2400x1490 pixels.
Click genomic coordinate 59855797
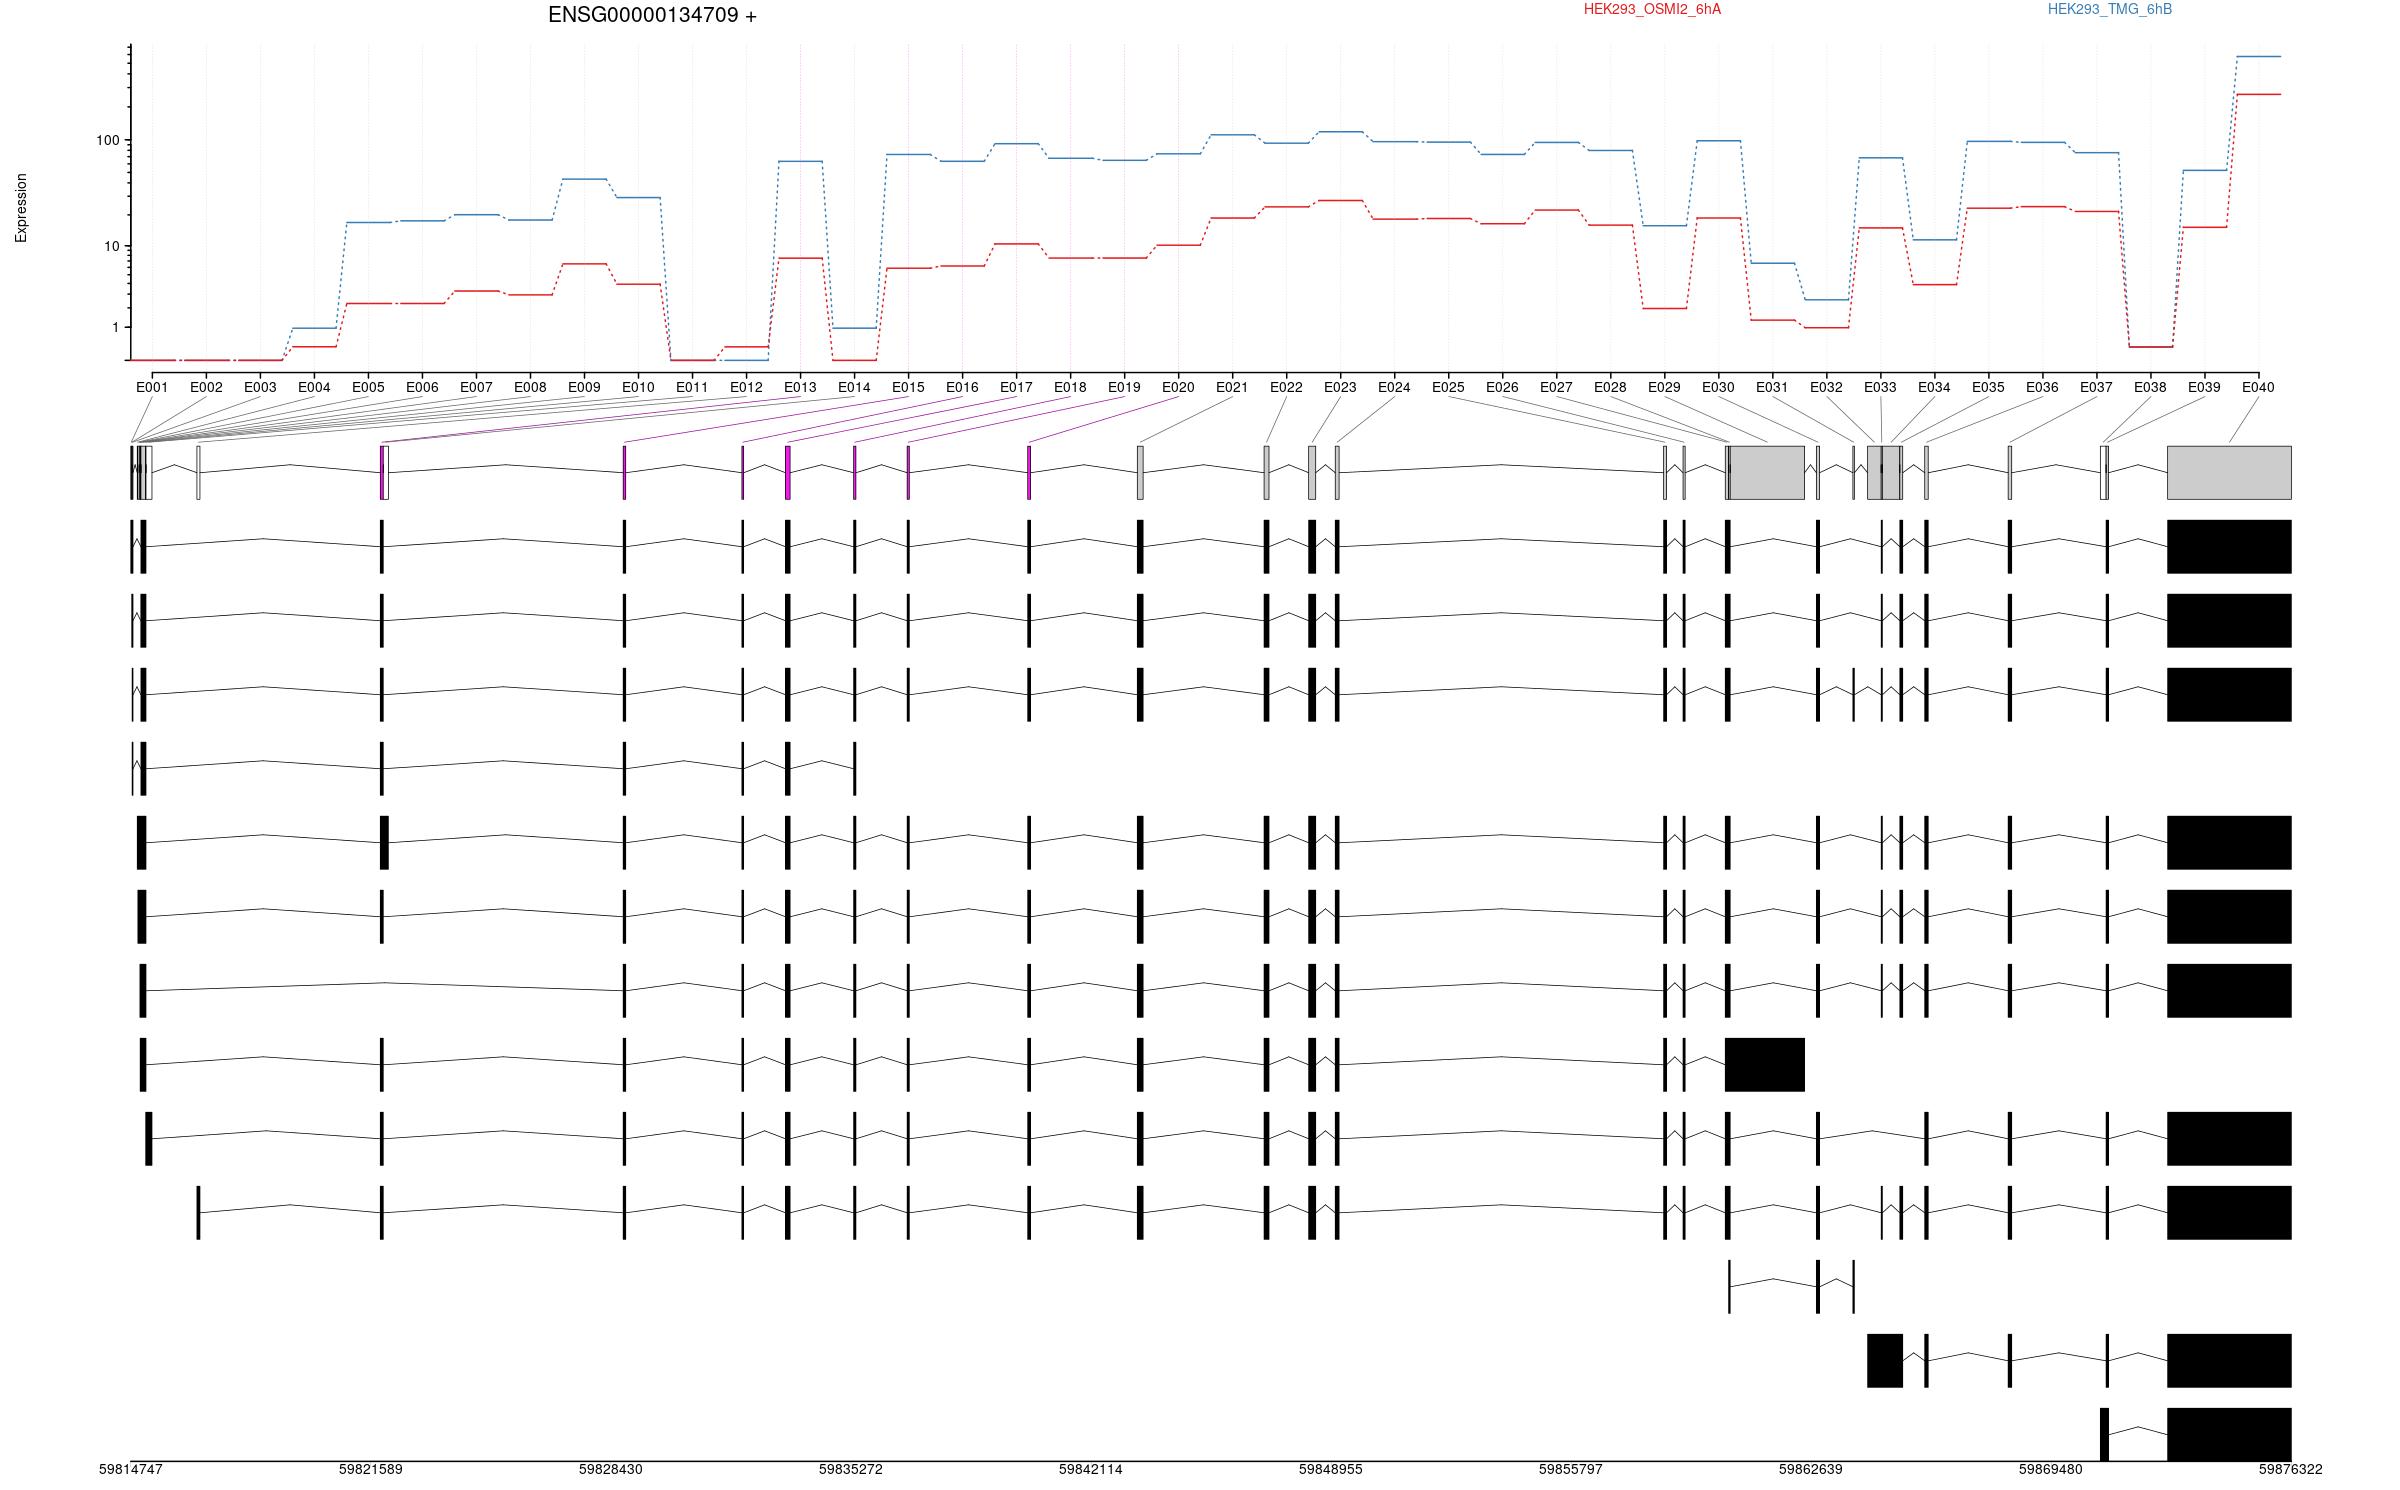[1570, 1469]
